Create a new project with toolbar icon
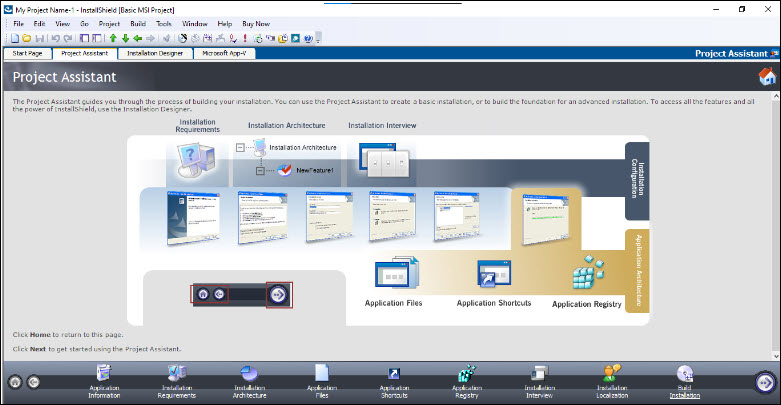The image size is (781, 405). [x=15, y=38]
